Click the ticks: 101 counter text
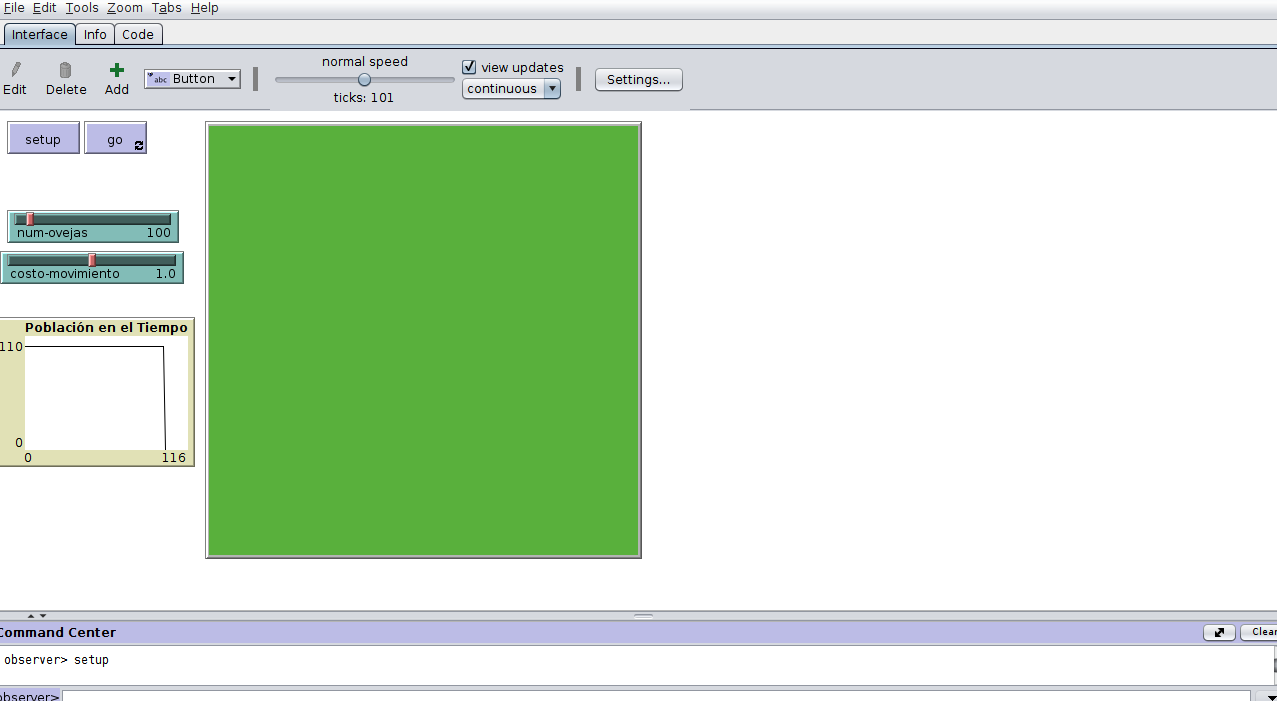 364,98
